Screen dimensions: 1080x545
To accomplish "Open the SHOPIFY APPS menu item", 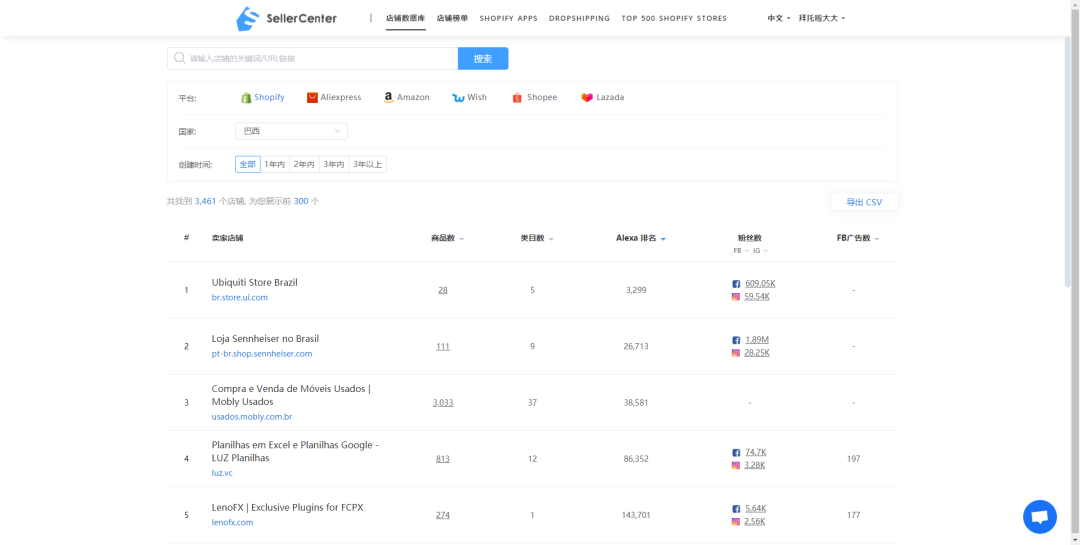I will click(508, 18).
